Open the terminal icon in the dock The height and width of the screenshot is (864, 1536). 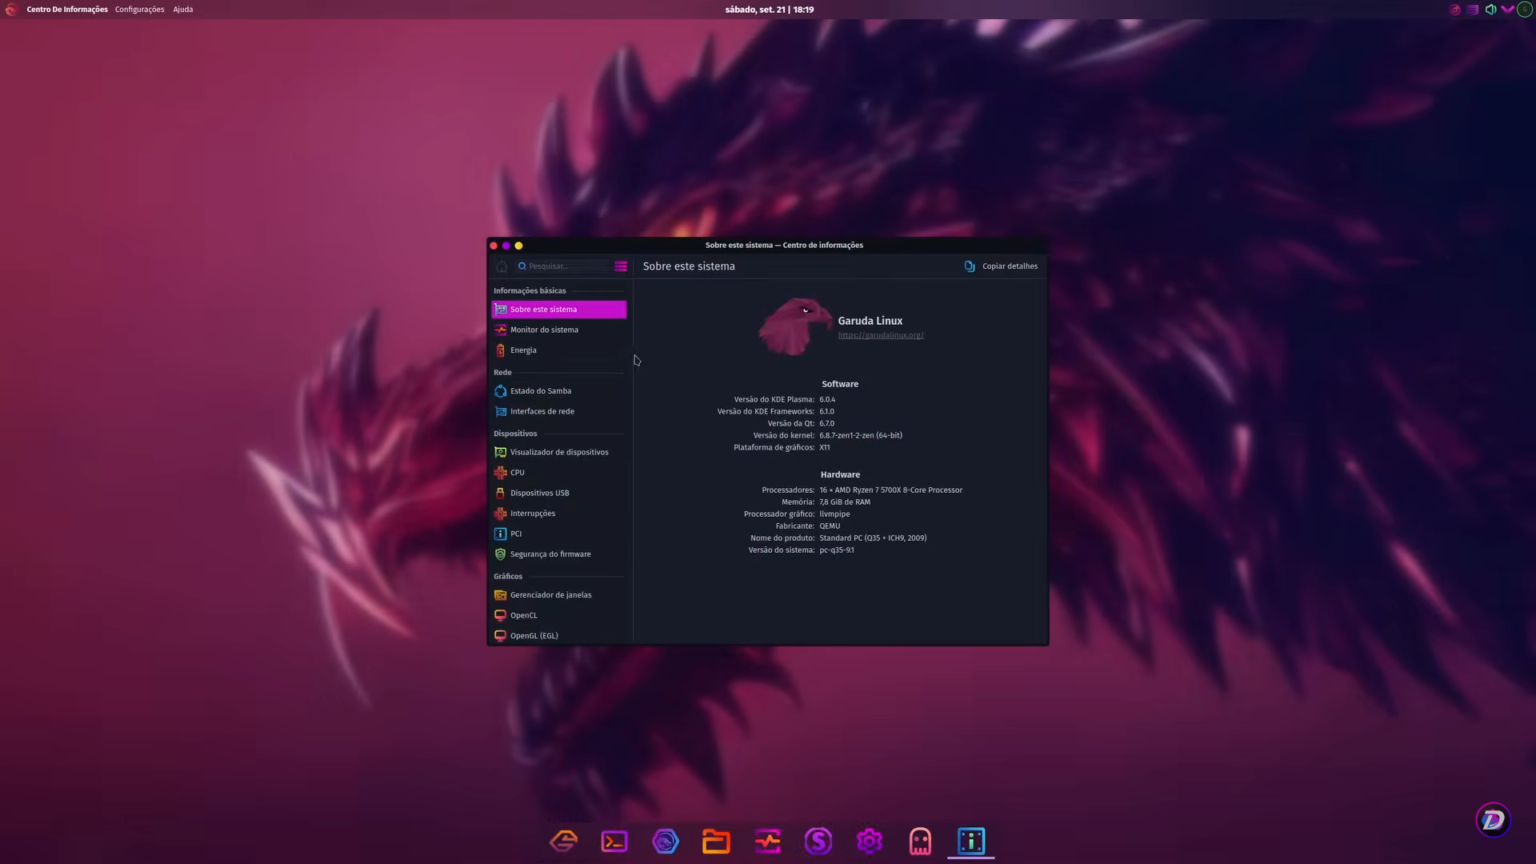pos(614,841)
